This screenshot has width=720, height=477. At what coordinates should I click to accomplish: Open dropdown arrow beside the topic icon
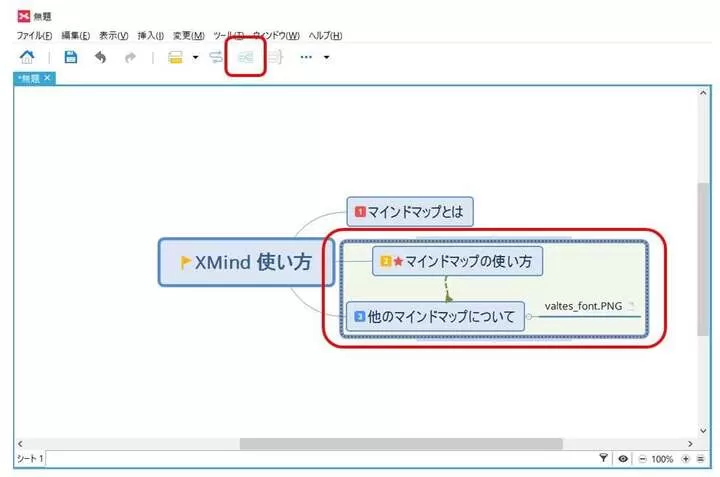tap(195, 58)
